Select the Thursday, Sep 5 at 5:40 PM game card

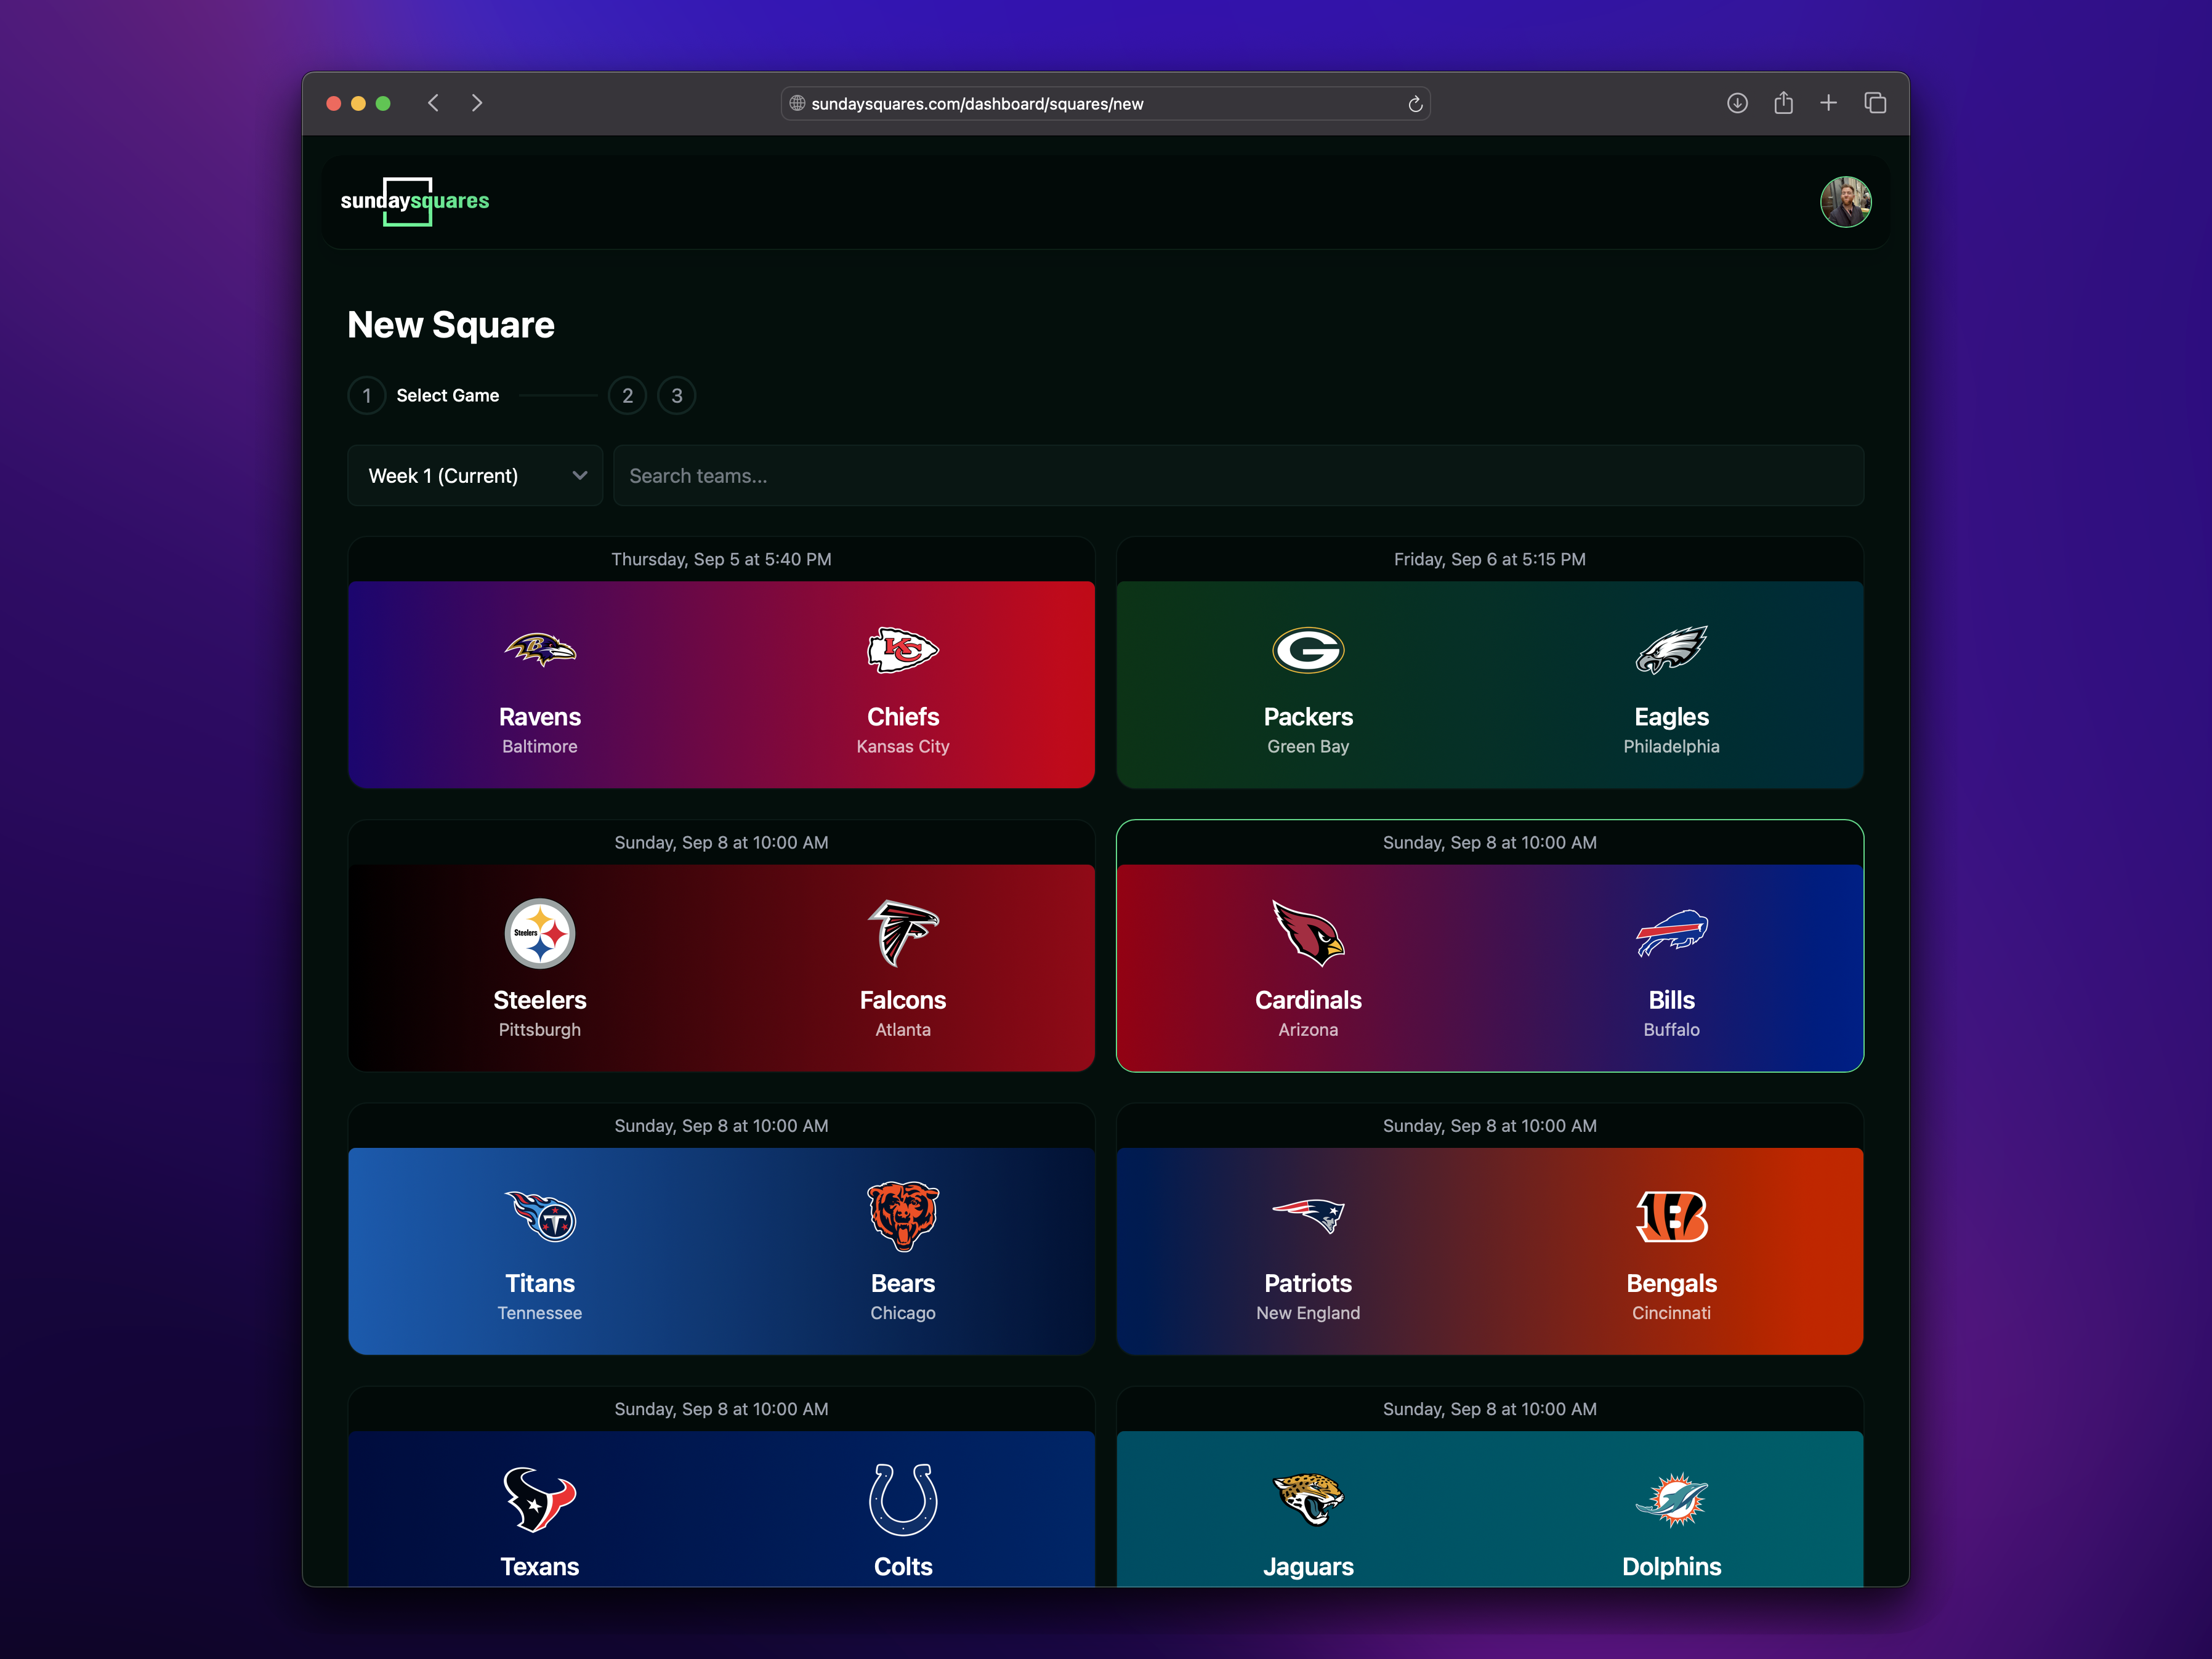tap(721, 663)
